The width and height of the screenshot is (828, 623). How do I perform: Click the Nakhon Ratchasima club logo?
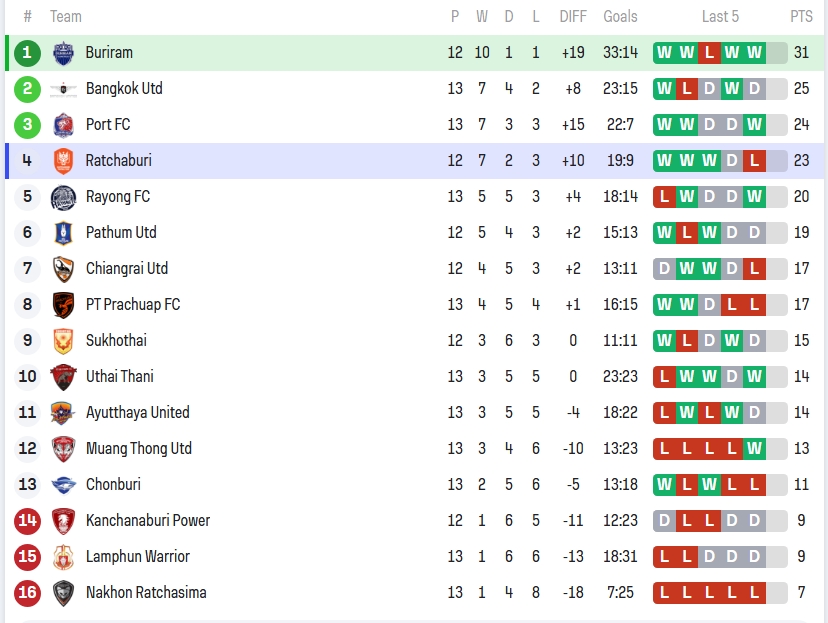tap(63, 593)
